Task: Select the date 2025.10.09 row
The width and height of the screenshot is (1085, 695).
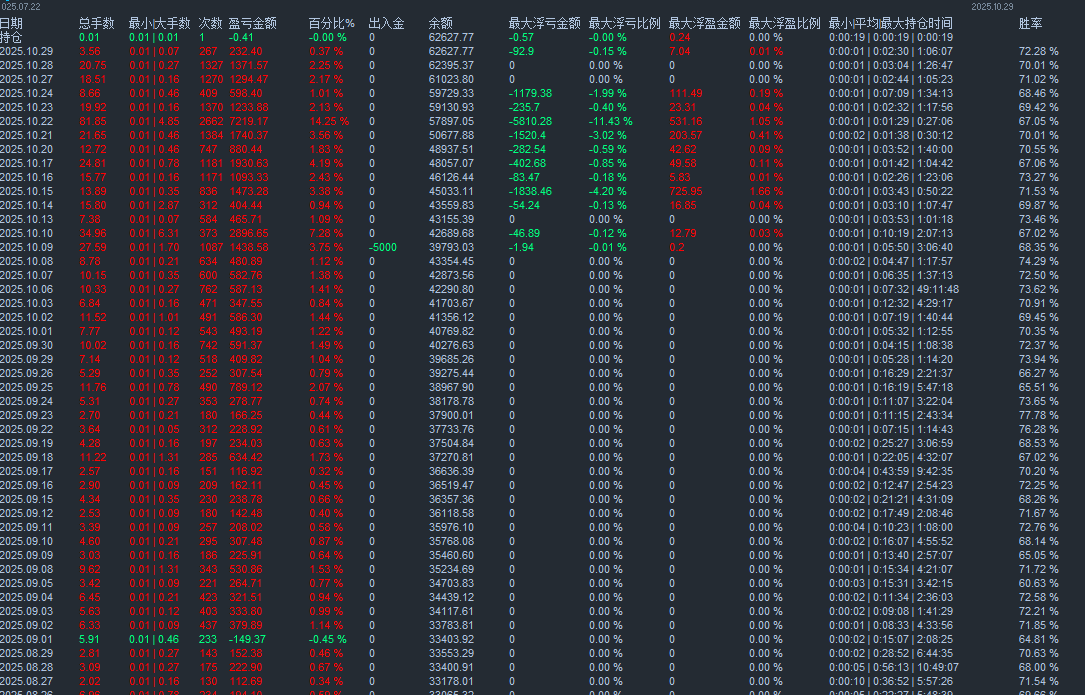Action: [x=26, y=247]
